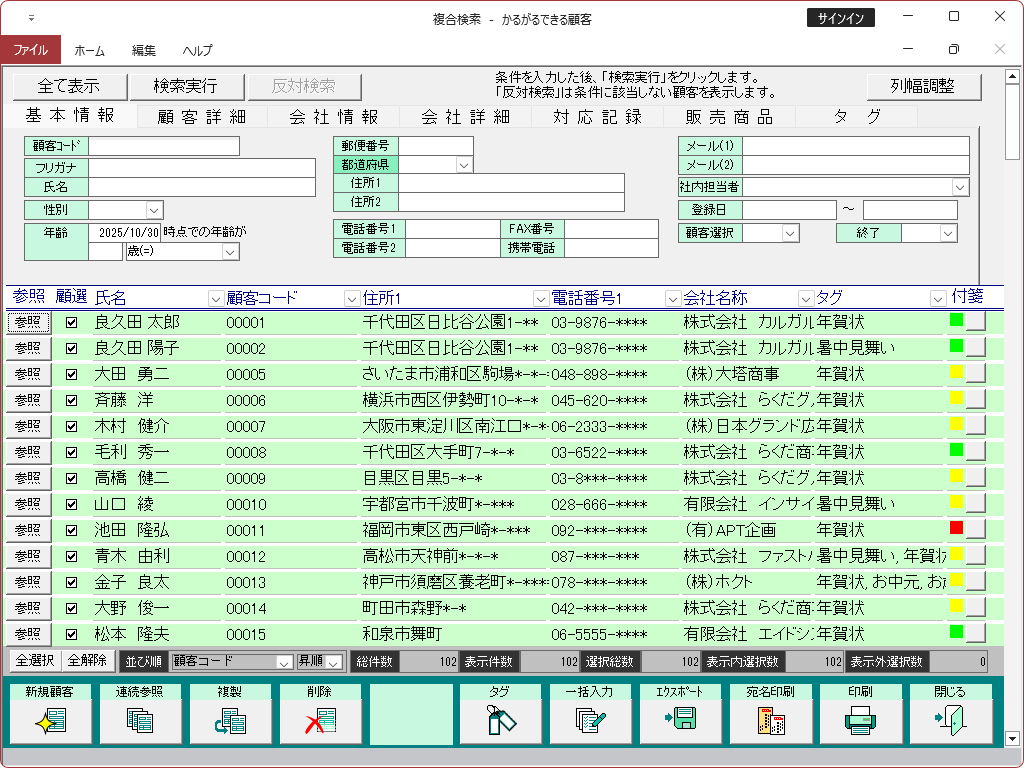Click the 複製 duplicate icon button
The width and height of the screenshot is (1024, 768).
pos(230,719)
